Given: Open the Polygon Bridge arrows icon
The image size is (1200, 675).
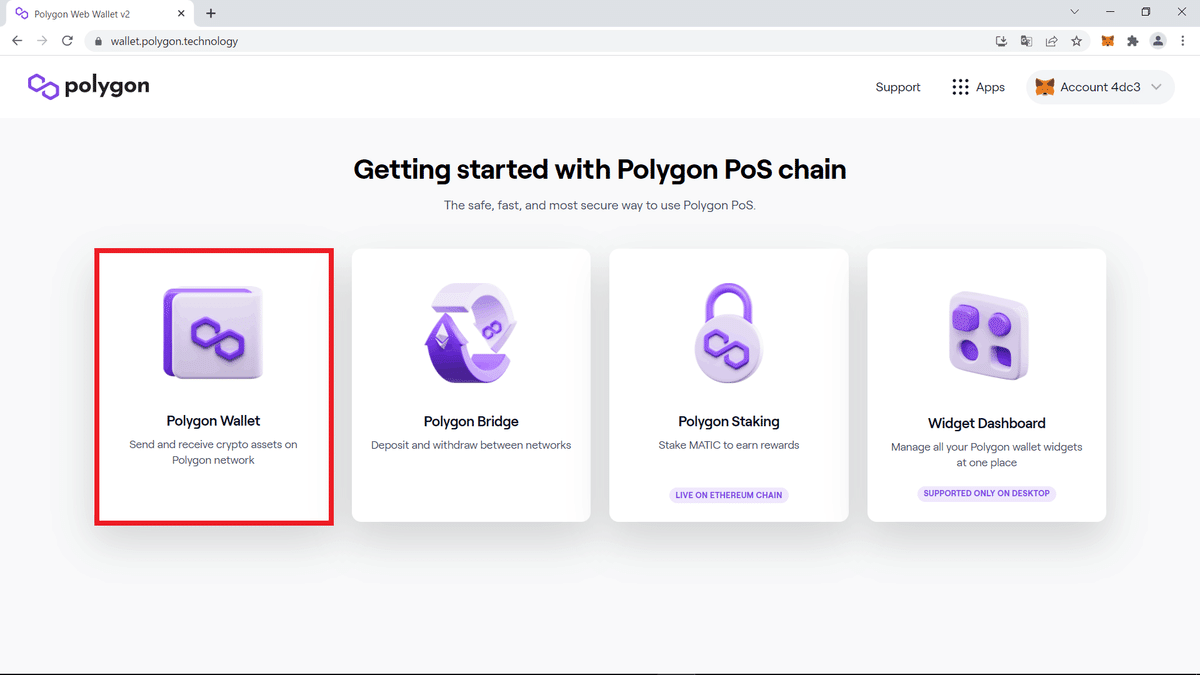Looking at the screenshot, I should pyautogui.click(x=471, y=333).
